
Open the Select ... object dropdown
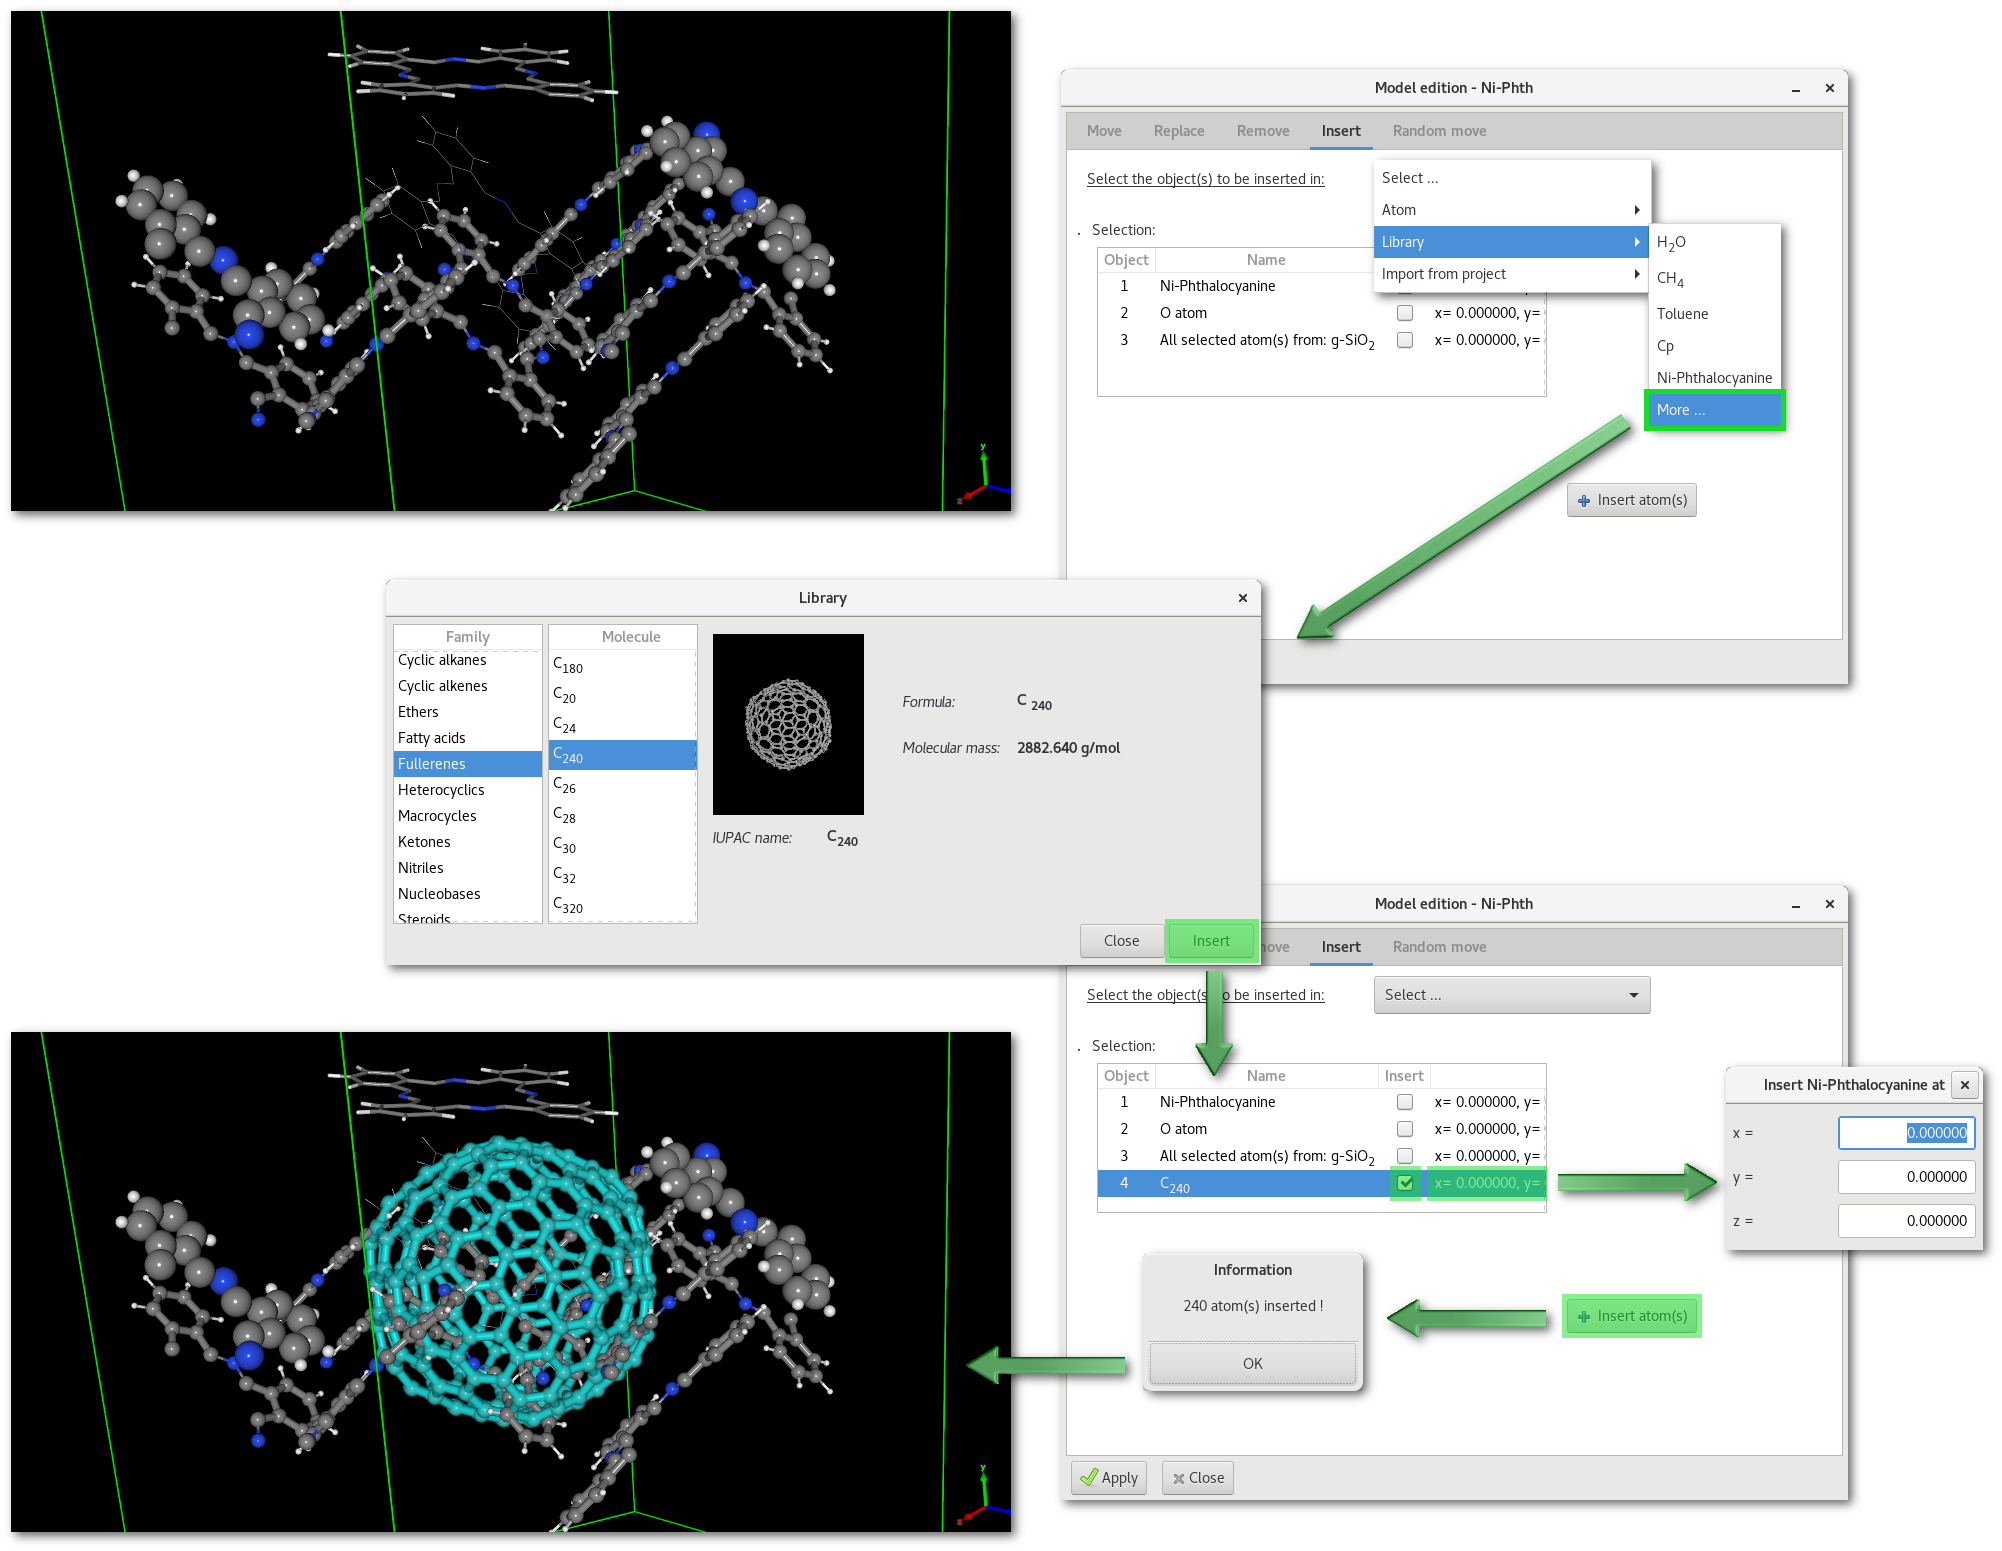tap(1511, 995)
